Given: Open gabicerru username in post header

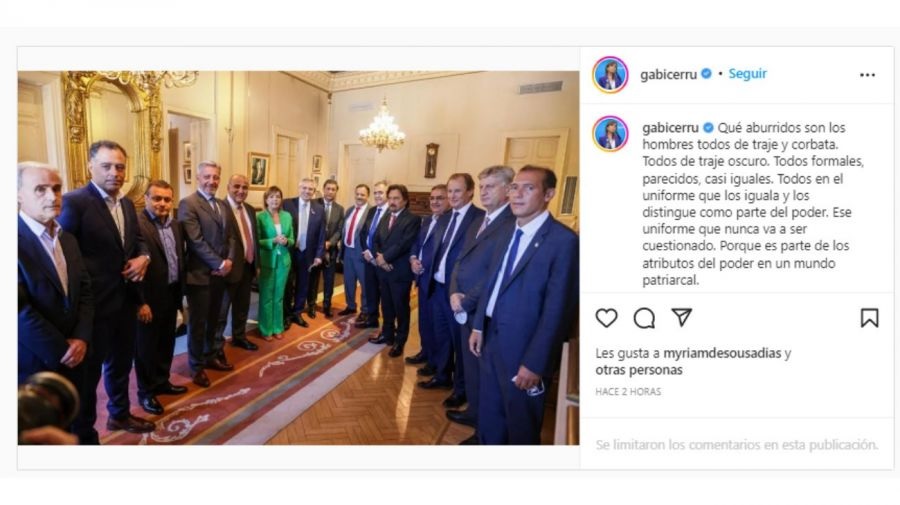Looking at the screenshot, I should point(668,74).
